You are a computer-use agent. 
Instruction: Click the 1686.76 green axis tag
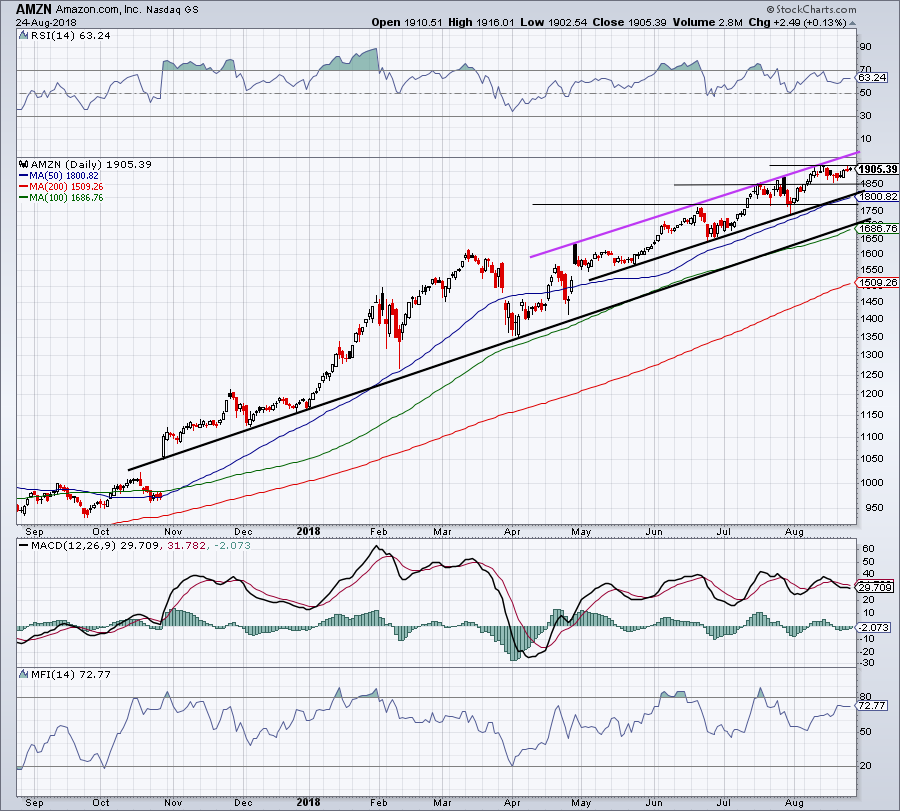(878, 228)
